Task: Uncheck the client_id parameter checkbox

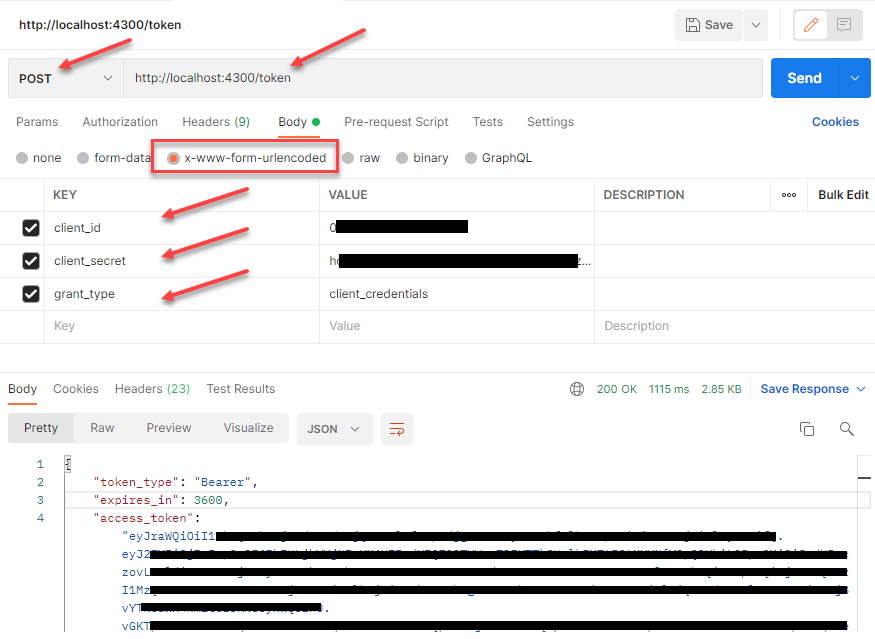Action: [31, 228]
